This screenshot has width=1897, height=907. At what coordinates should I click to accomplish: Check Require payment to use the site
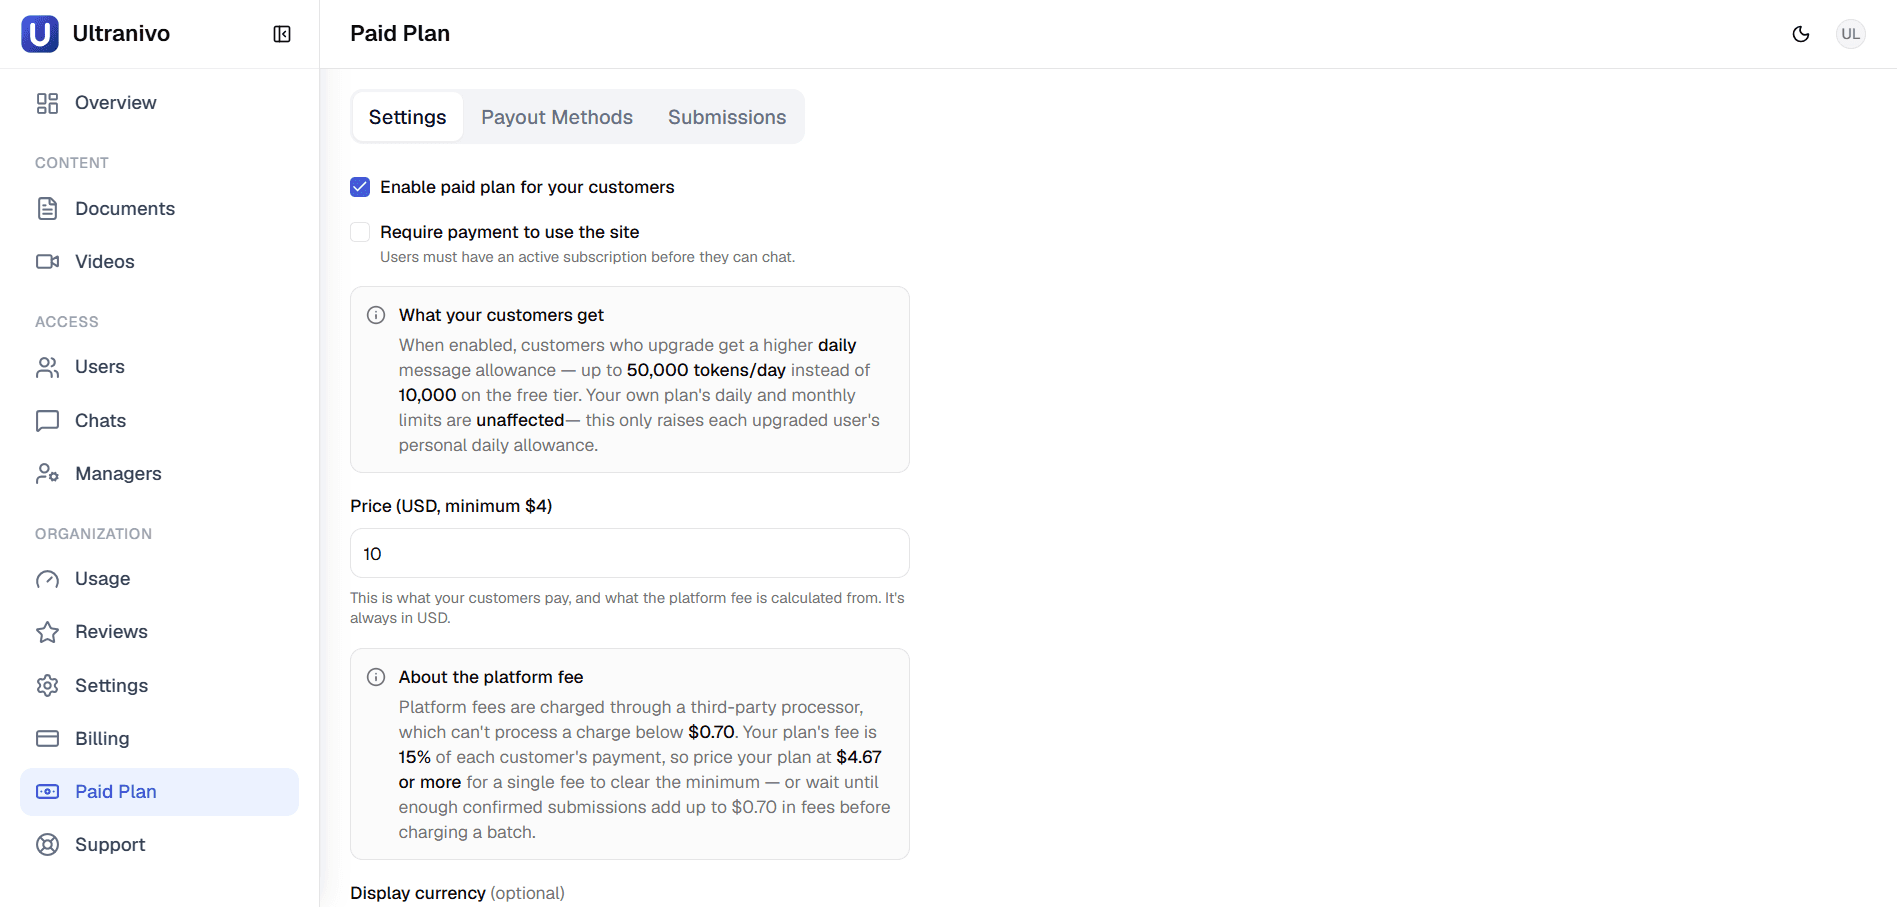(360, 232)
